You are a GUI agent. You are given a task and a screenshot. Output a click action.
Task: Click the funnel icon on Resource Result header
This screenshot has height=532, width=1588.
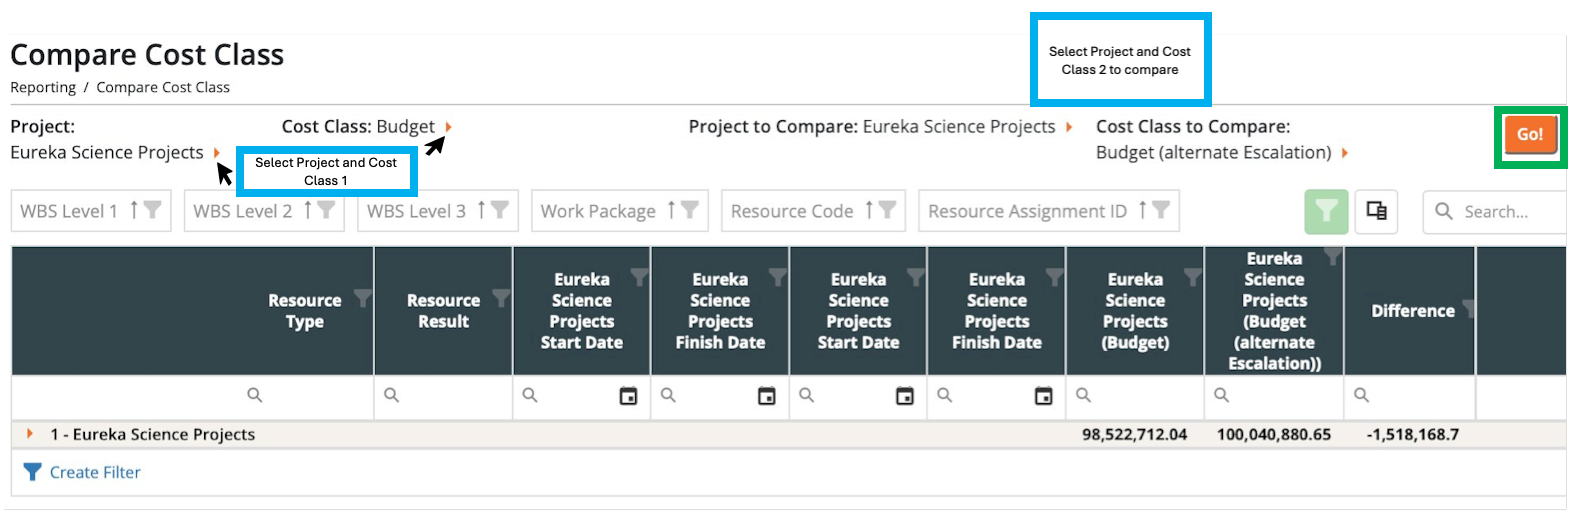pyautogui.click(x=501, y=298)
